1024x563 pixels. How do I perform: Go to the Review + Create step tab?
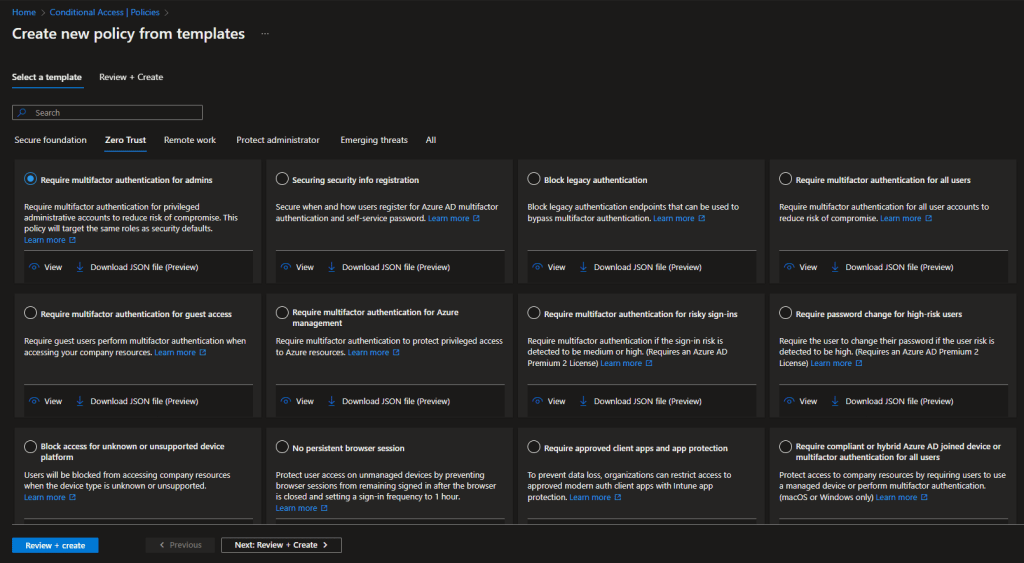tap(131, 77)
